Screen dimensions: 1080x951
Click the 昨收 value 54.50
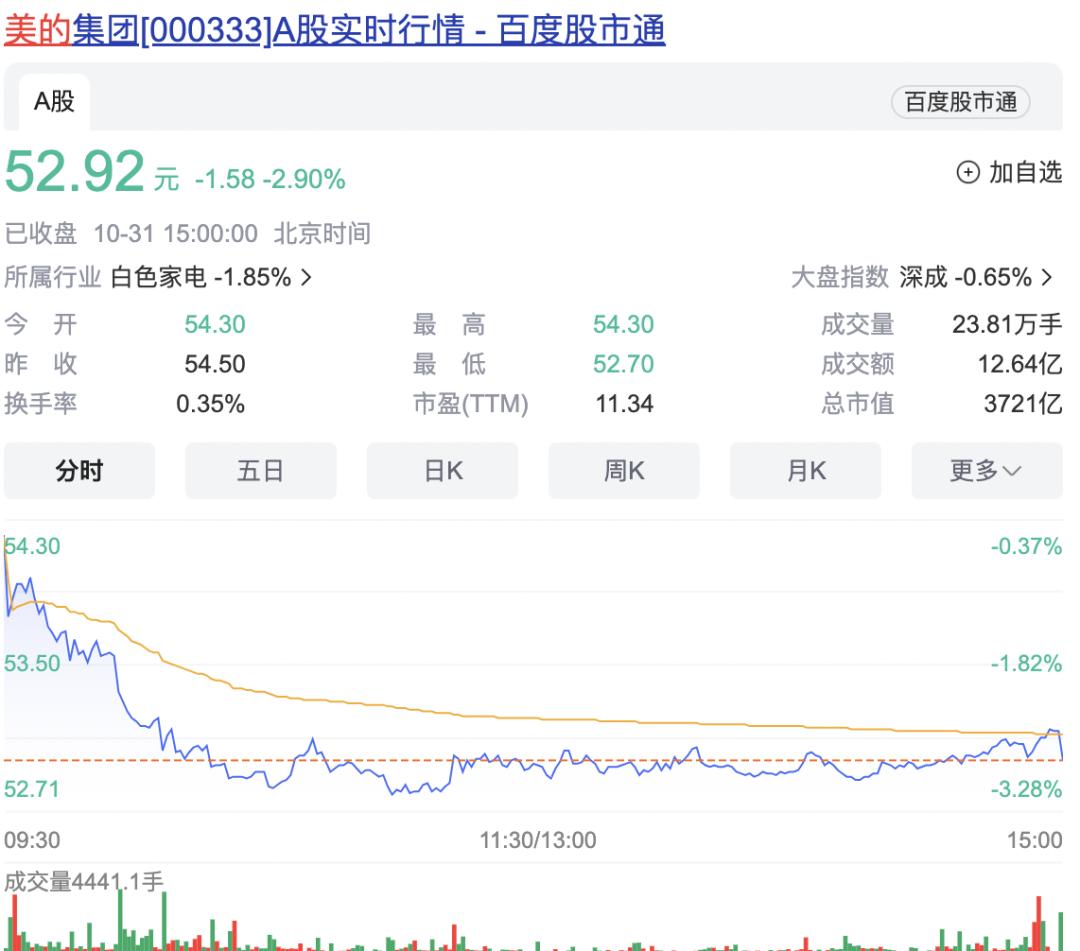[x=215, y=364]
